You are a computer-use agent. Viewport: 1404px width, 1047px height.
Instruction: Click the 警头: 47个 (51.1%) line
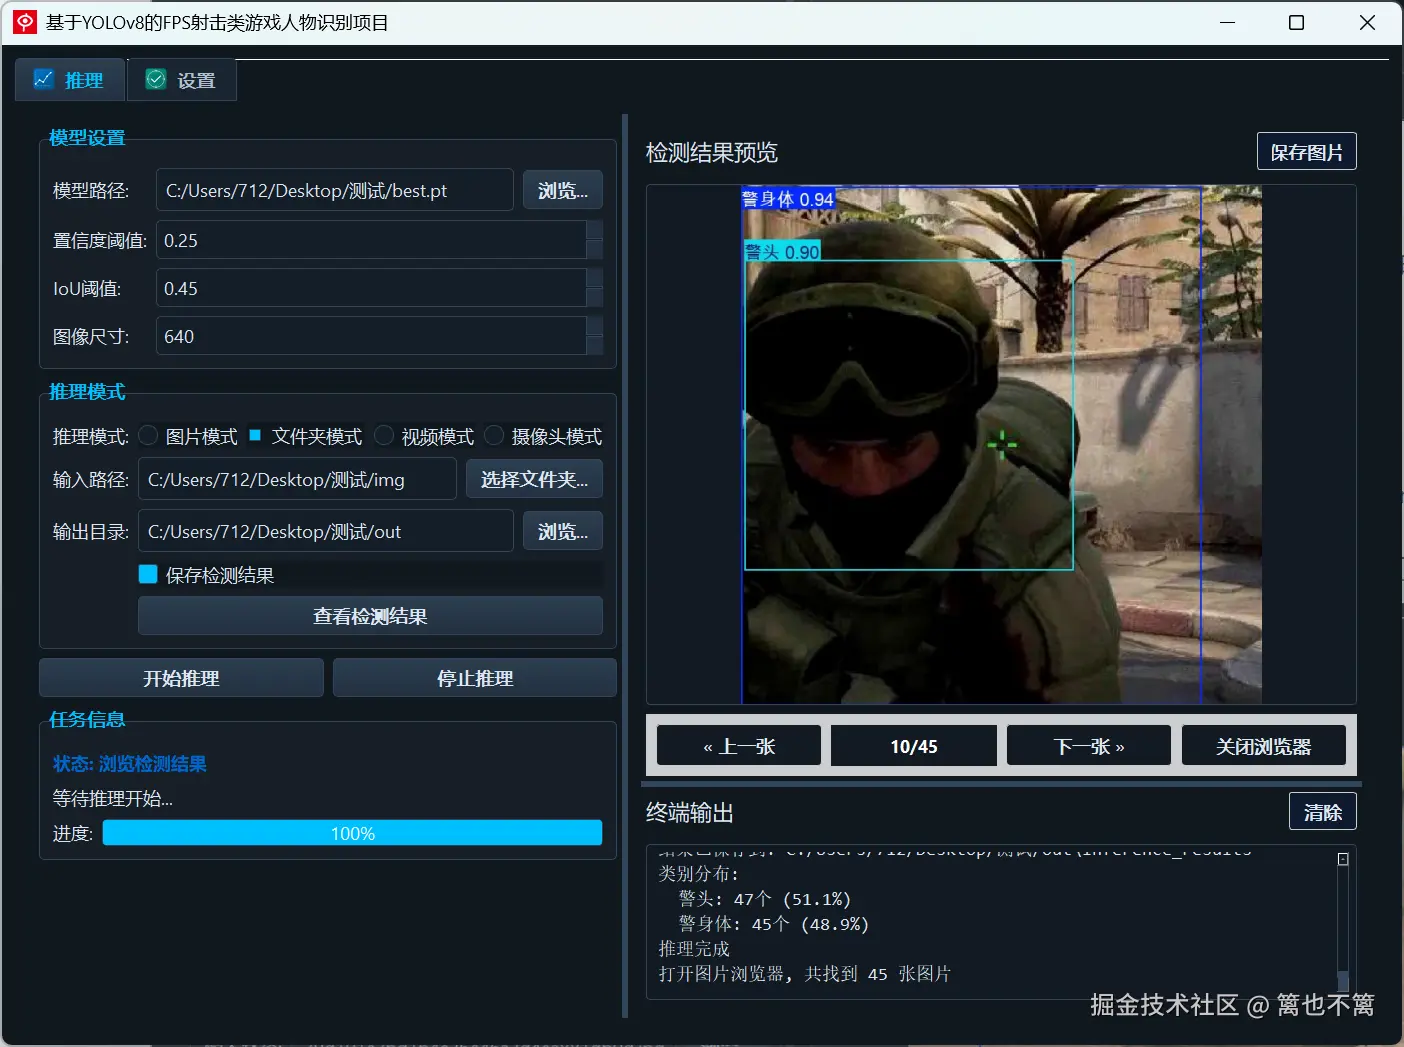[765, 899]
